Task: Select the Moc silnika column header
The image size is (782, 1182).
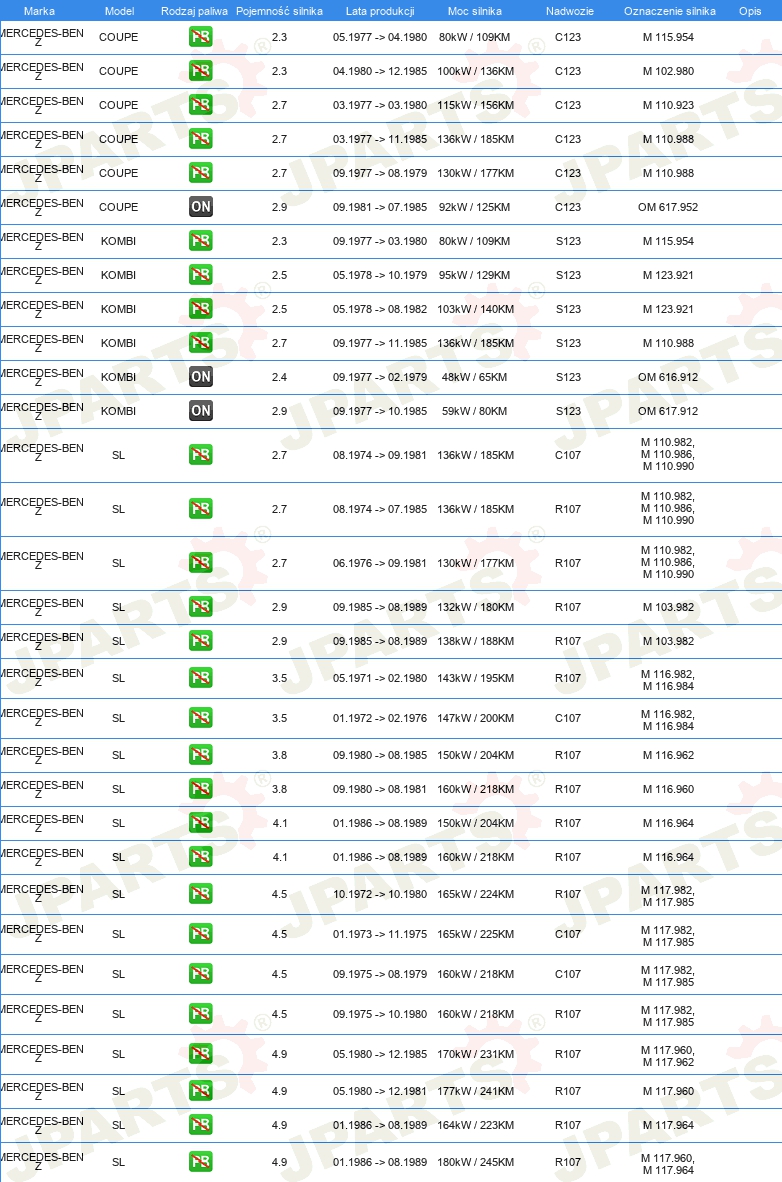Action: click(475, 11)
